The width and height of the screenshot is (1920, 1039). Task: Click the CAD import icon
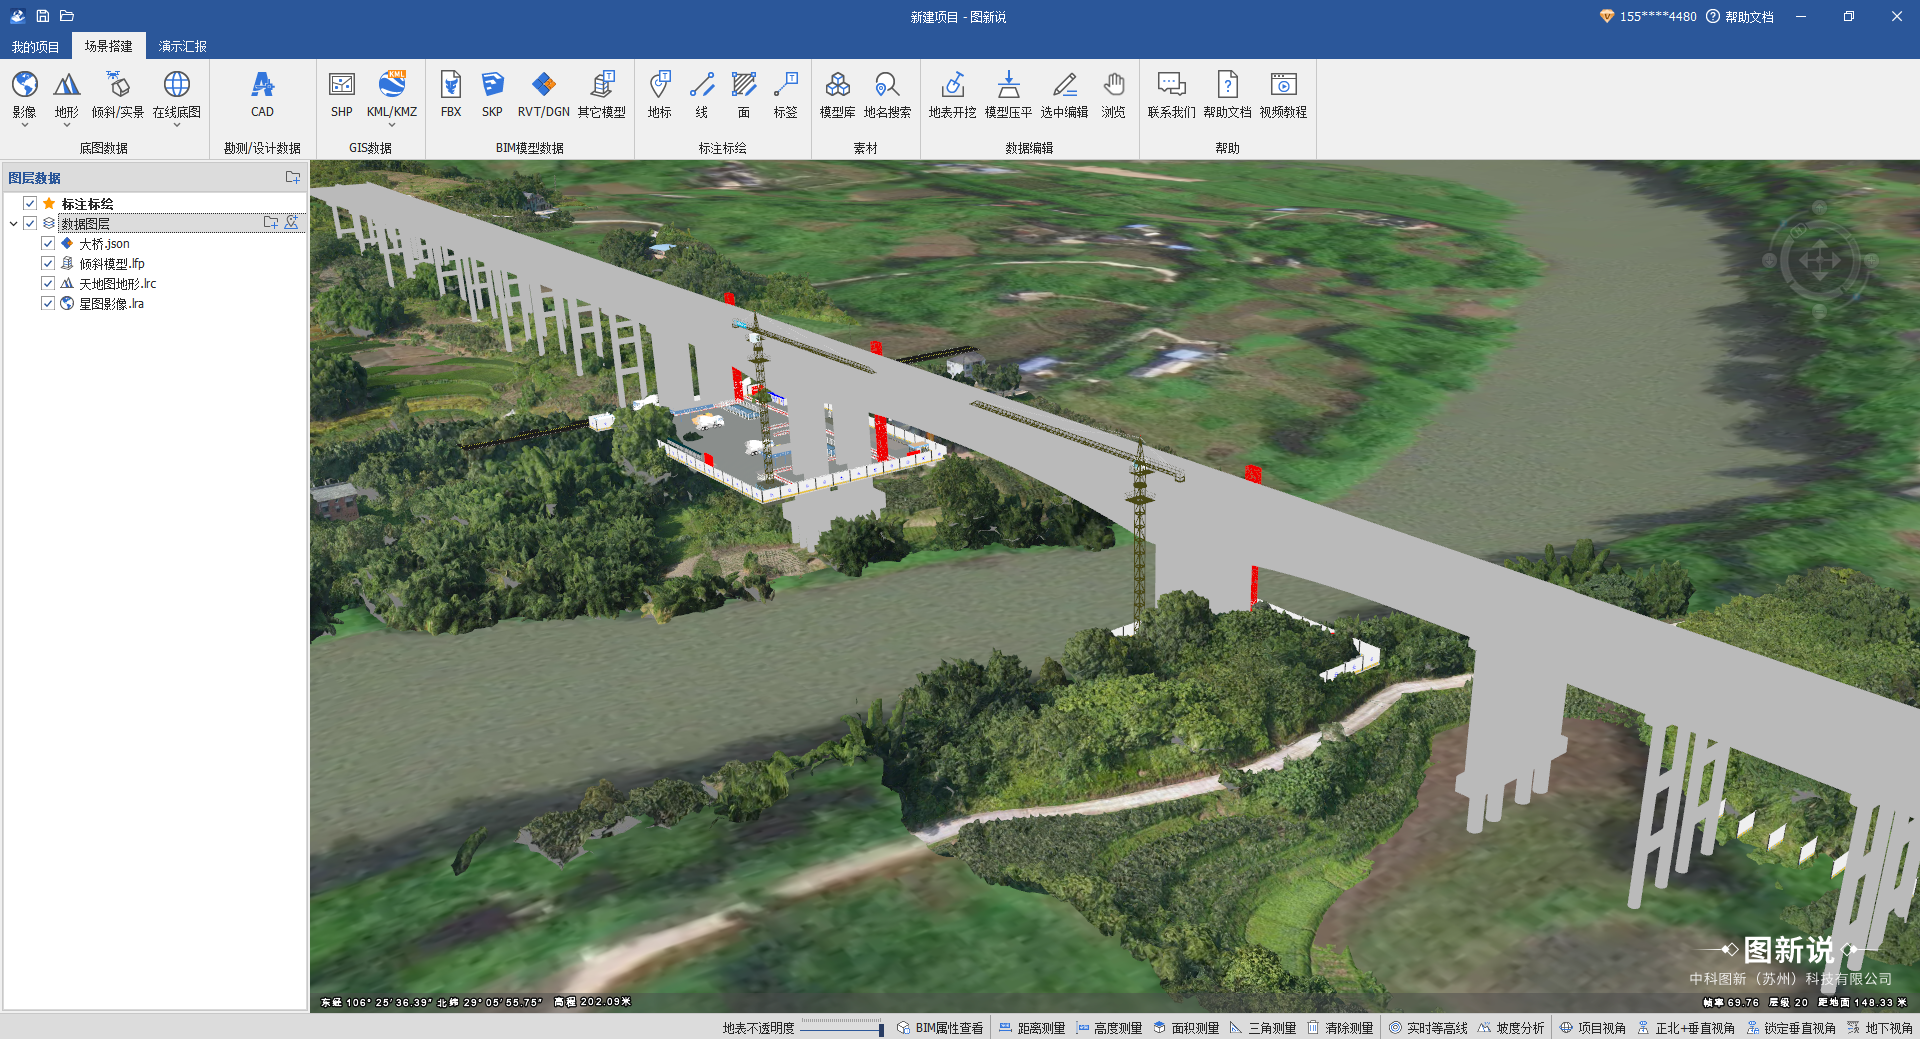(262, 94)
